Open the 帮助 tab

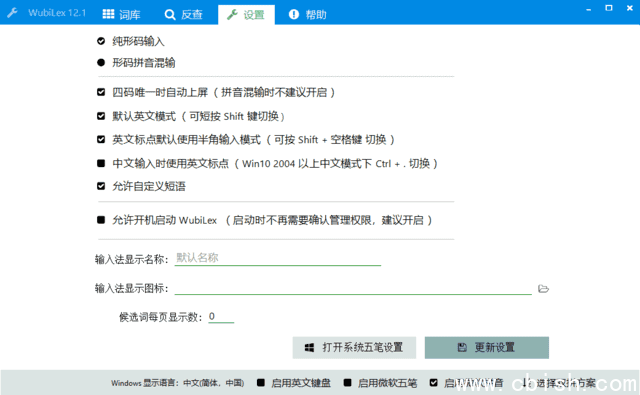[x=307, y=15]
